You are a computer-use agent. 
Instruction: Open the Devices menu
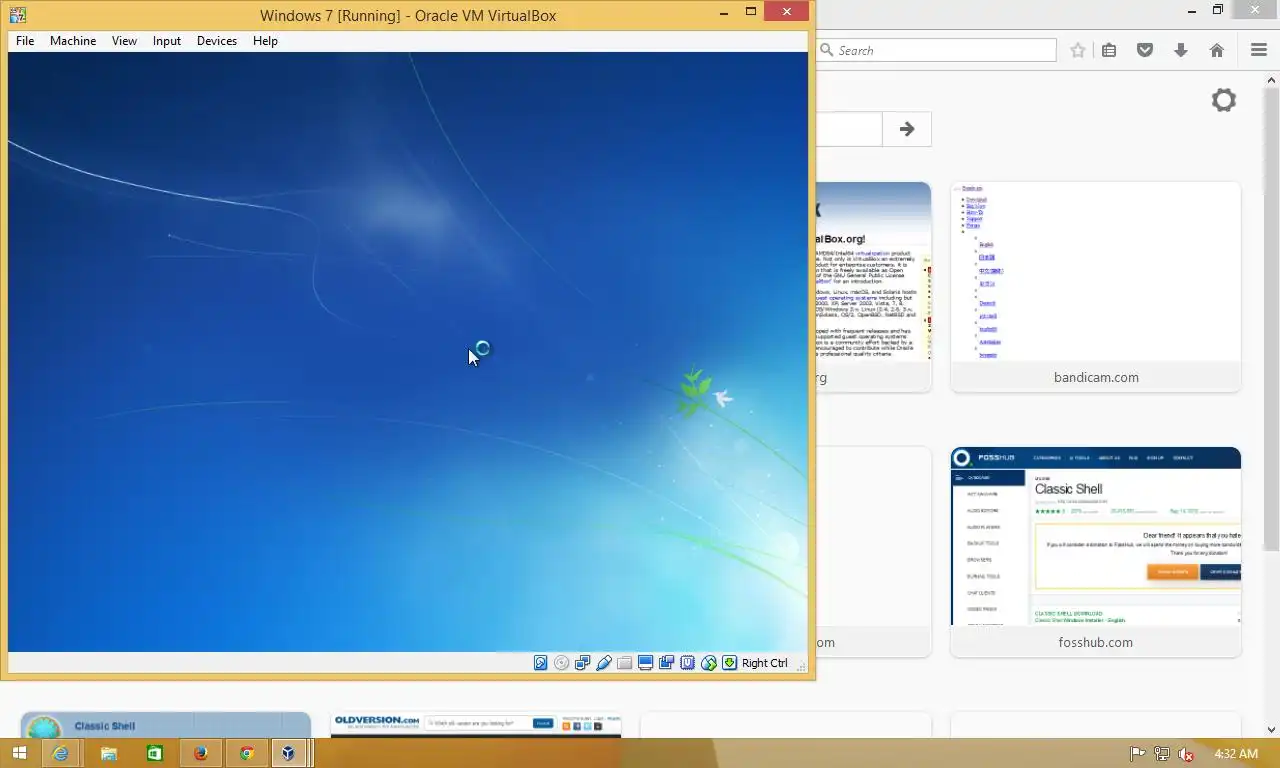217,41
